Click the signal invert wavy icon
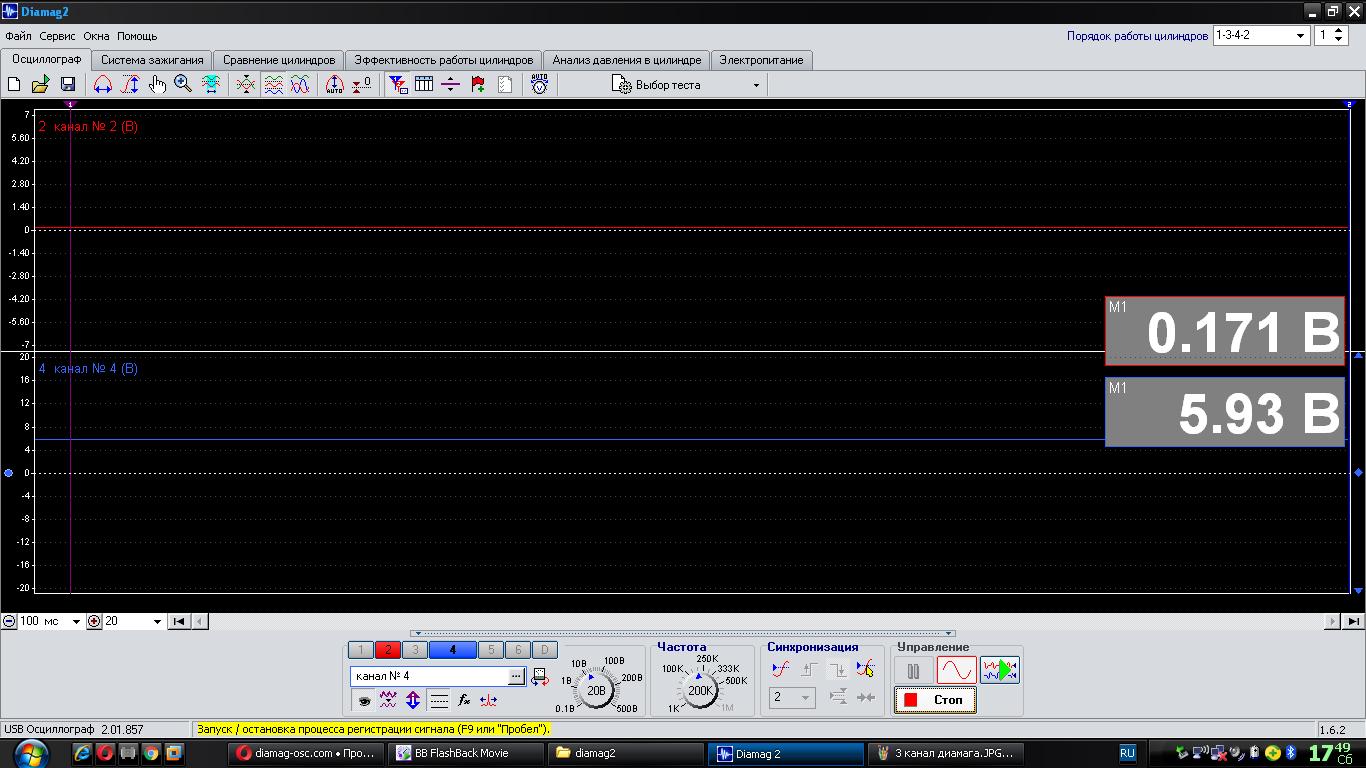Image resolution: width=1366 pixels, height=768 pixels. tap(388, 701)
